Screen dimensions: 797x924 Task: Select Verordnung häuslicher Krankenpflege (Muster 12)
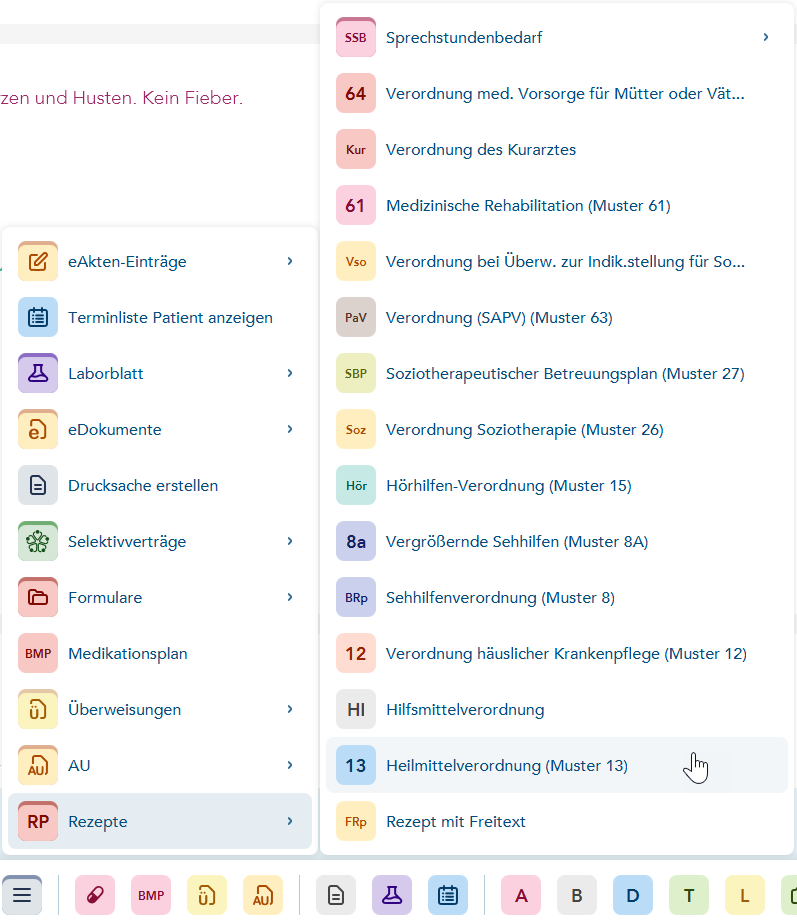(556, 653)
